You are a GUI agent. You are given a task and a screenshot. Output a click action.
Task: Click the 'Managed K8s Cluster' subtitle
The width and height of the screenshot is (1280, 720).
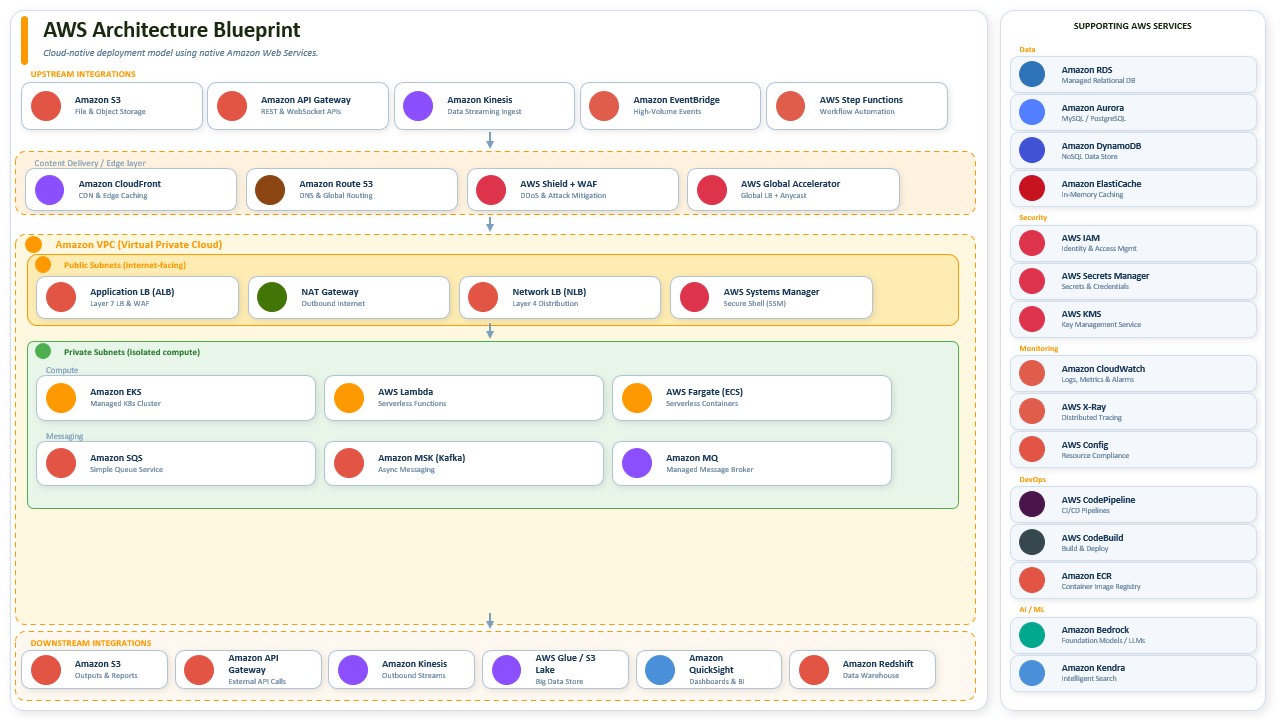(125, 404)
